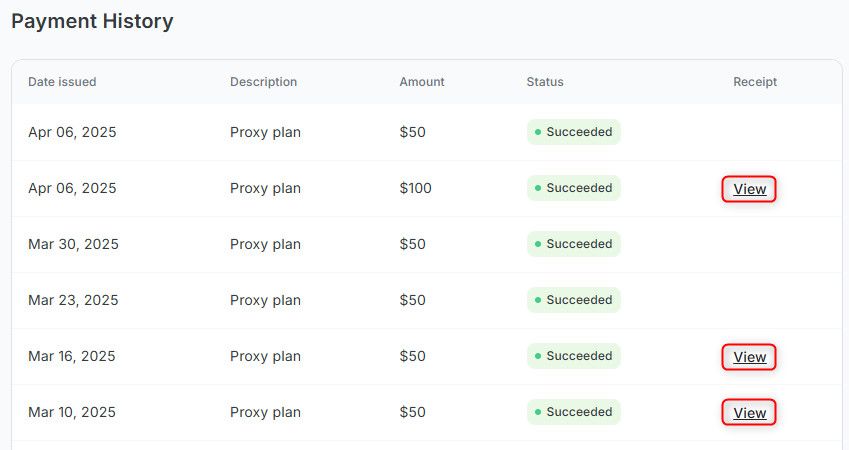This screenshot has width=849, height=450.
Task: Open the Mar 16, 2025 receipt View link
Action: [749, 357]
